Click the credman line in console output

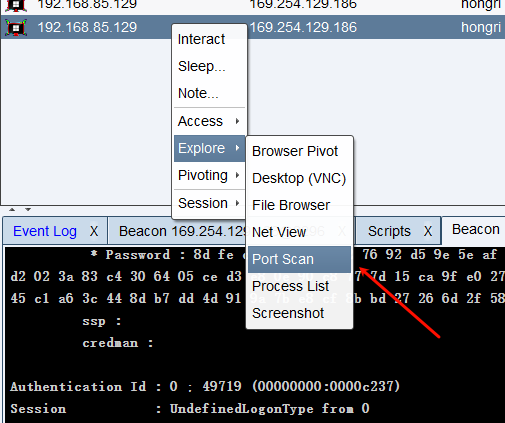[x=118, y=343]
